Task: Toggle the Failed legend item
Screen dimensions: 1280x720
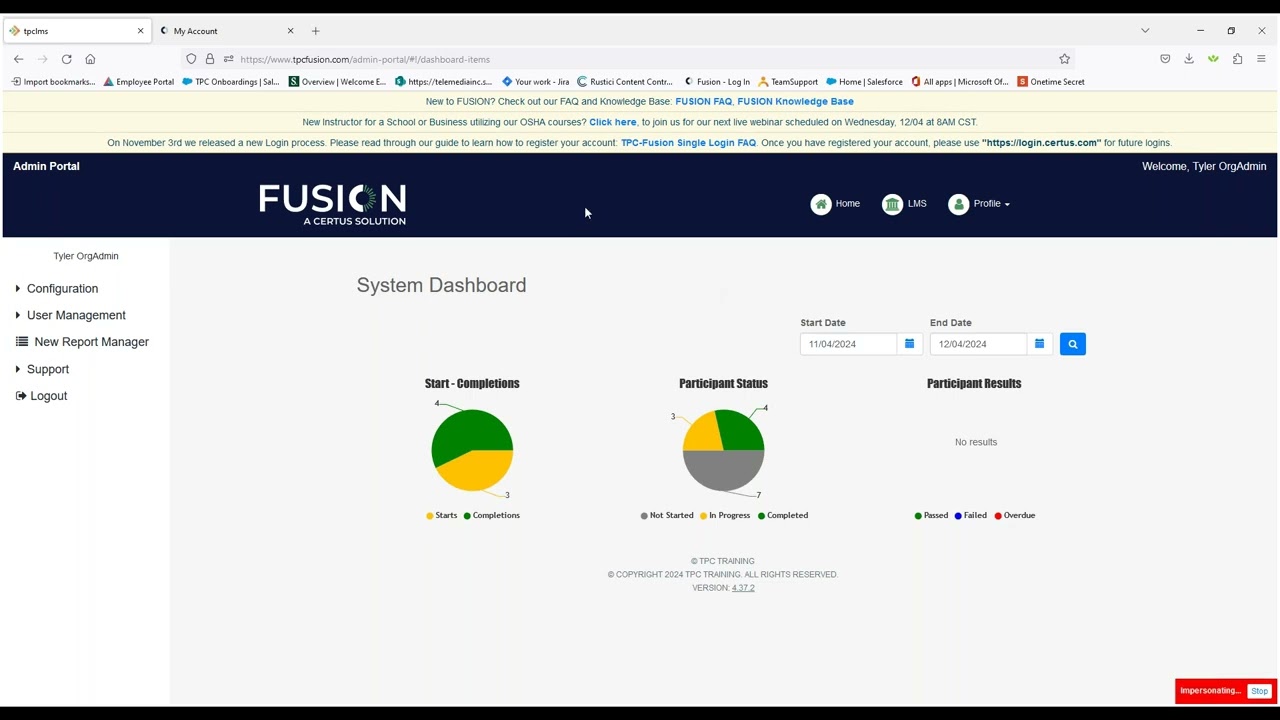Action: click(x=970, y=516)
